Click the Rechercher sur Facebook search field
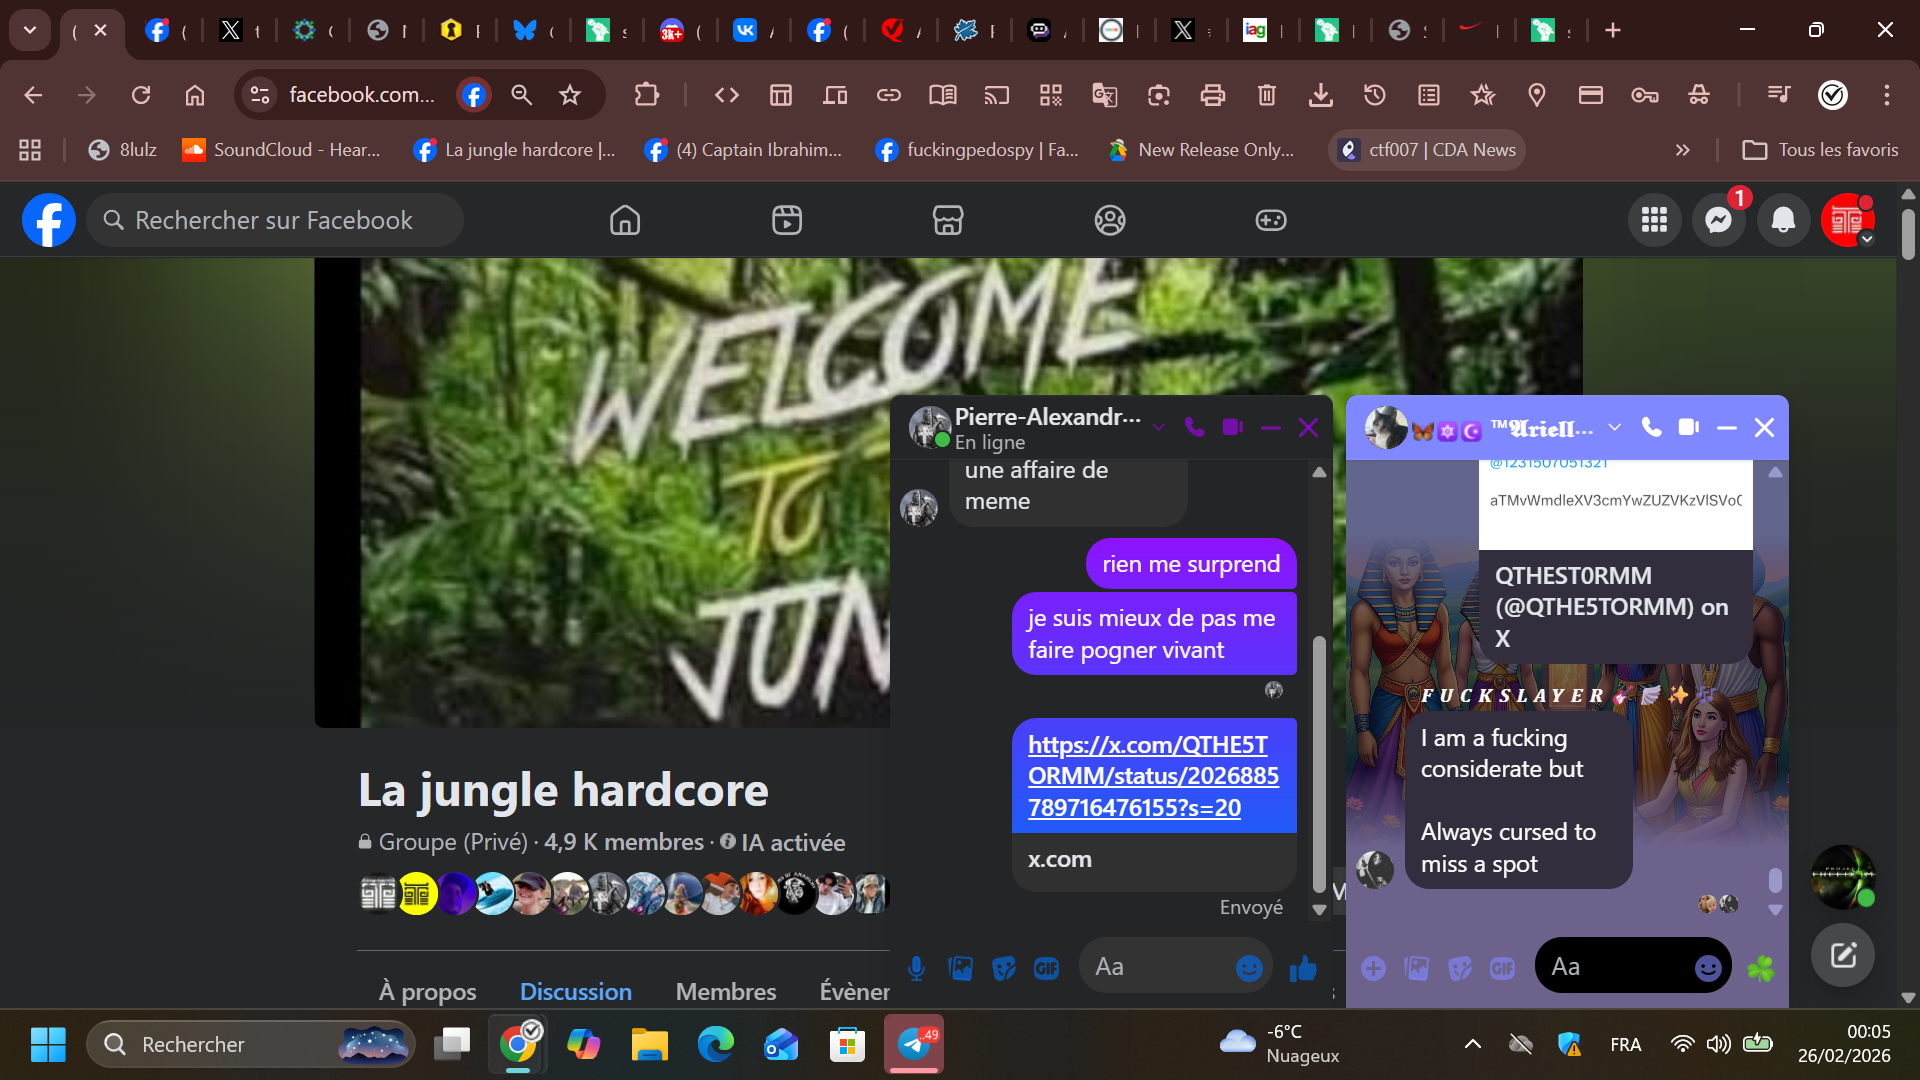The width and height of the screenshot is (1920, 1080). click(x=274, y=220)
